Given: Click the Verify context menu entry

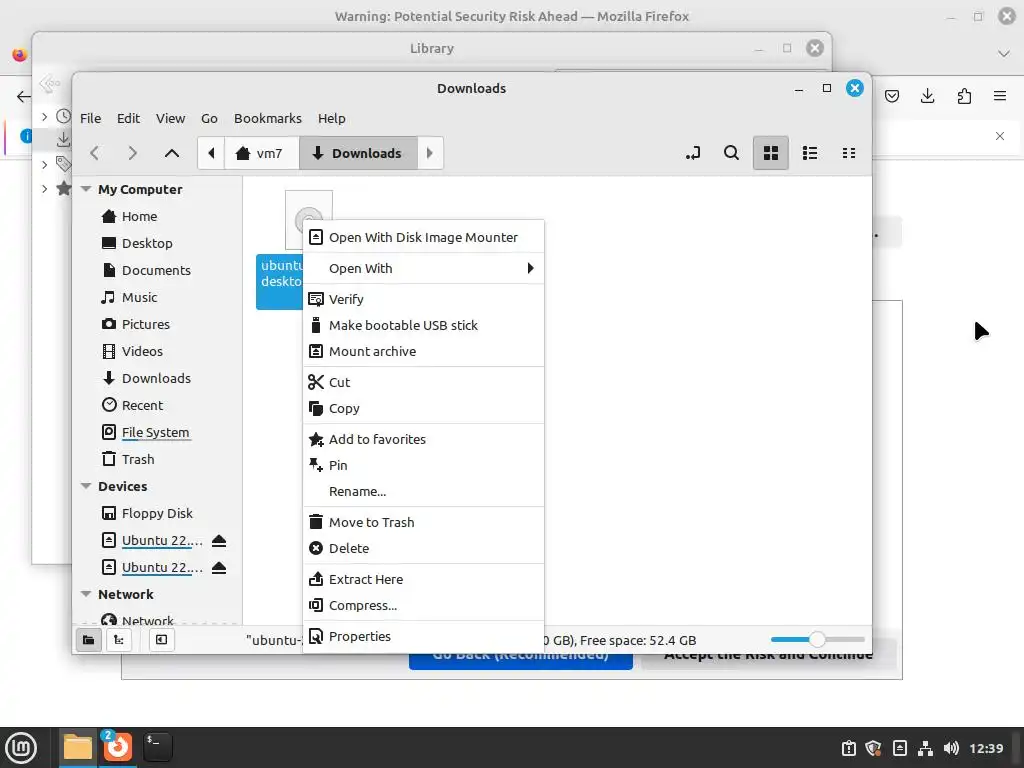Looking at the screenshot, I should point(423,299).
